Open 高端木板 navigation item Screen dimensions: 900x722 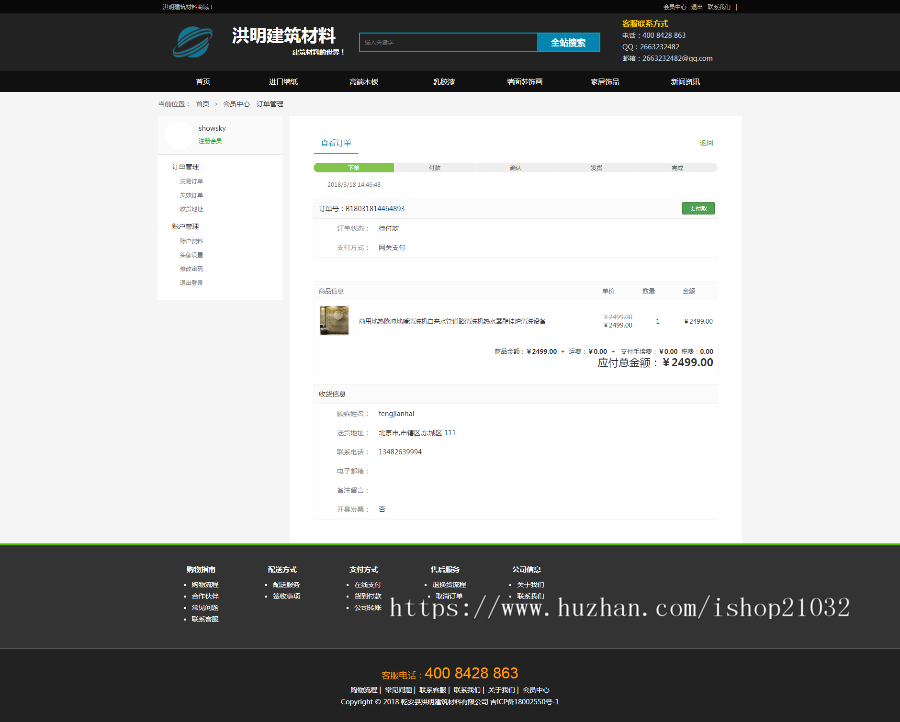click(364, 81)
